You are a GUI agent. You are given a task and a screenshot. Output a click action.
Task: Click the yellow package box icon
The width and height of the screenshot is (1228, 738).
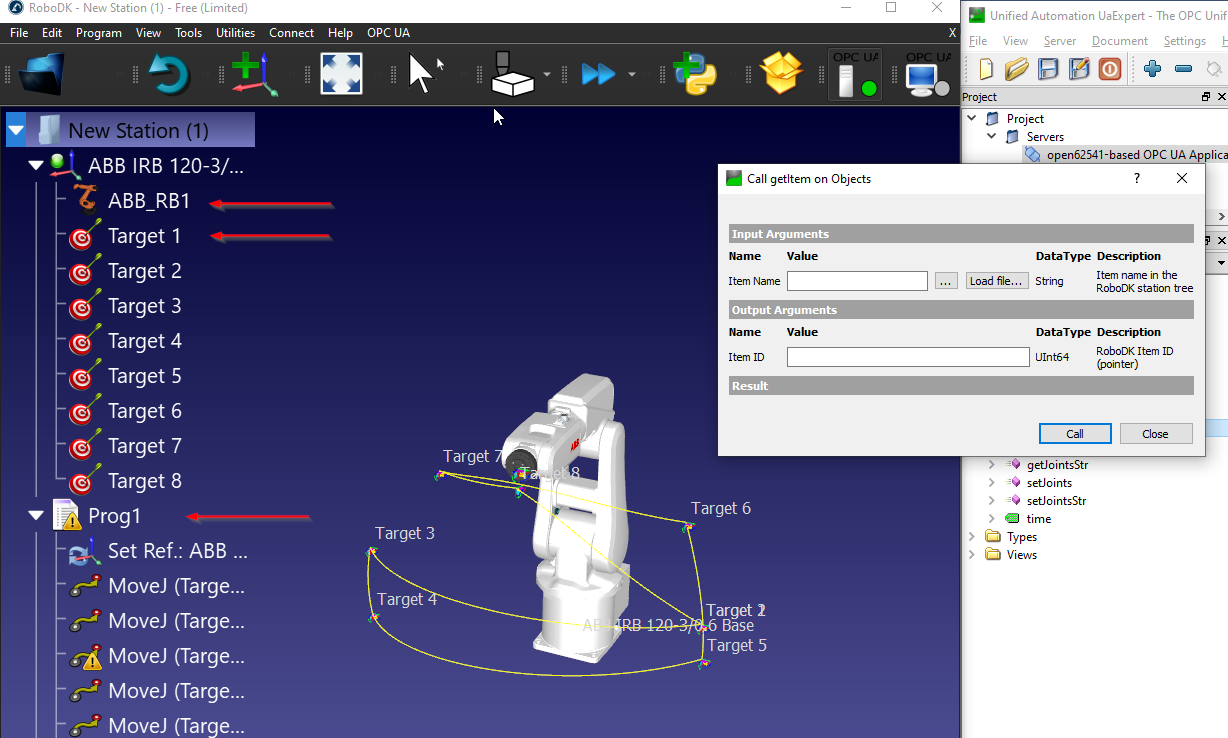782,73
